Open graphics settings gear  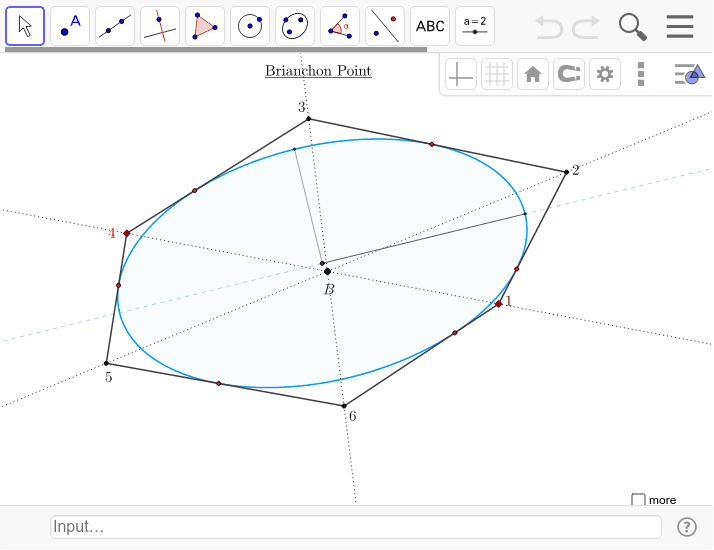[605, 74]
